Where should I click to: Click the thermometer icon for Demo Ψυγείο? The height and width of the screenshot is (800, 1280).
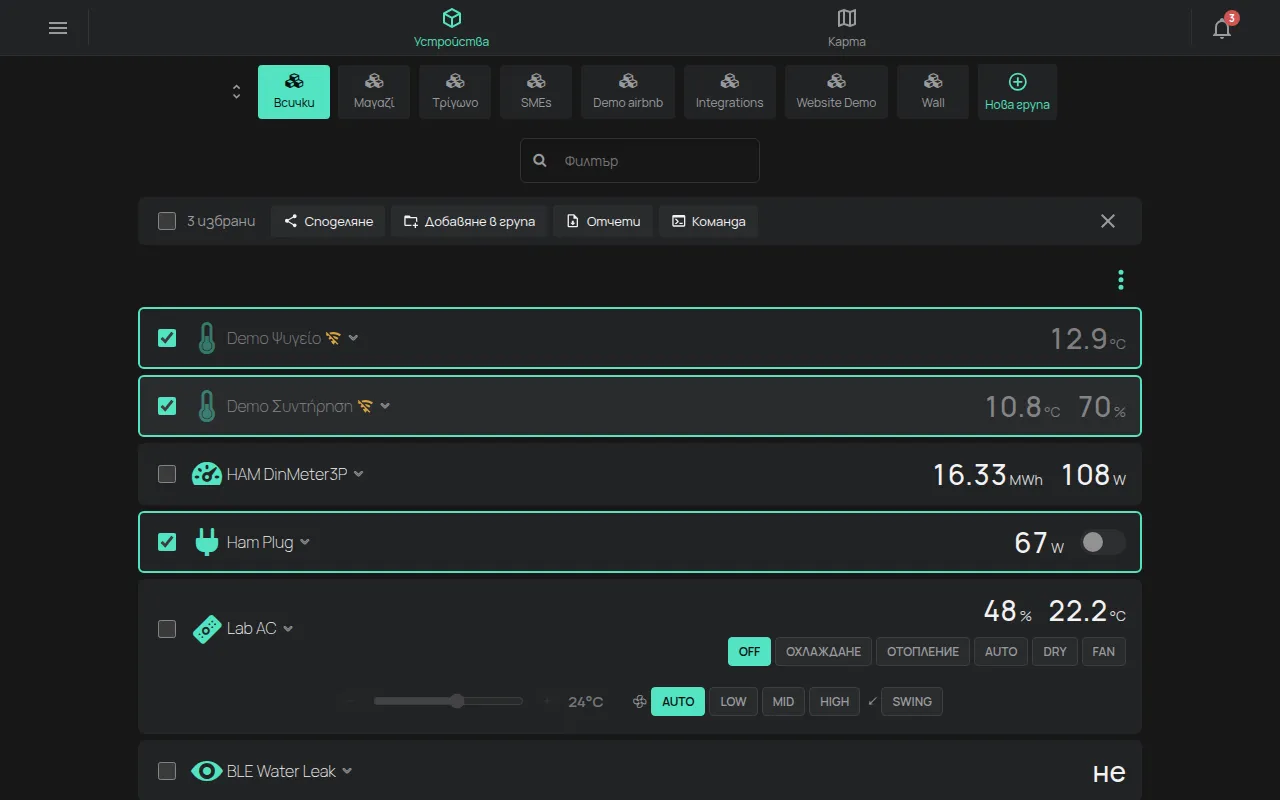coord(206,338)
